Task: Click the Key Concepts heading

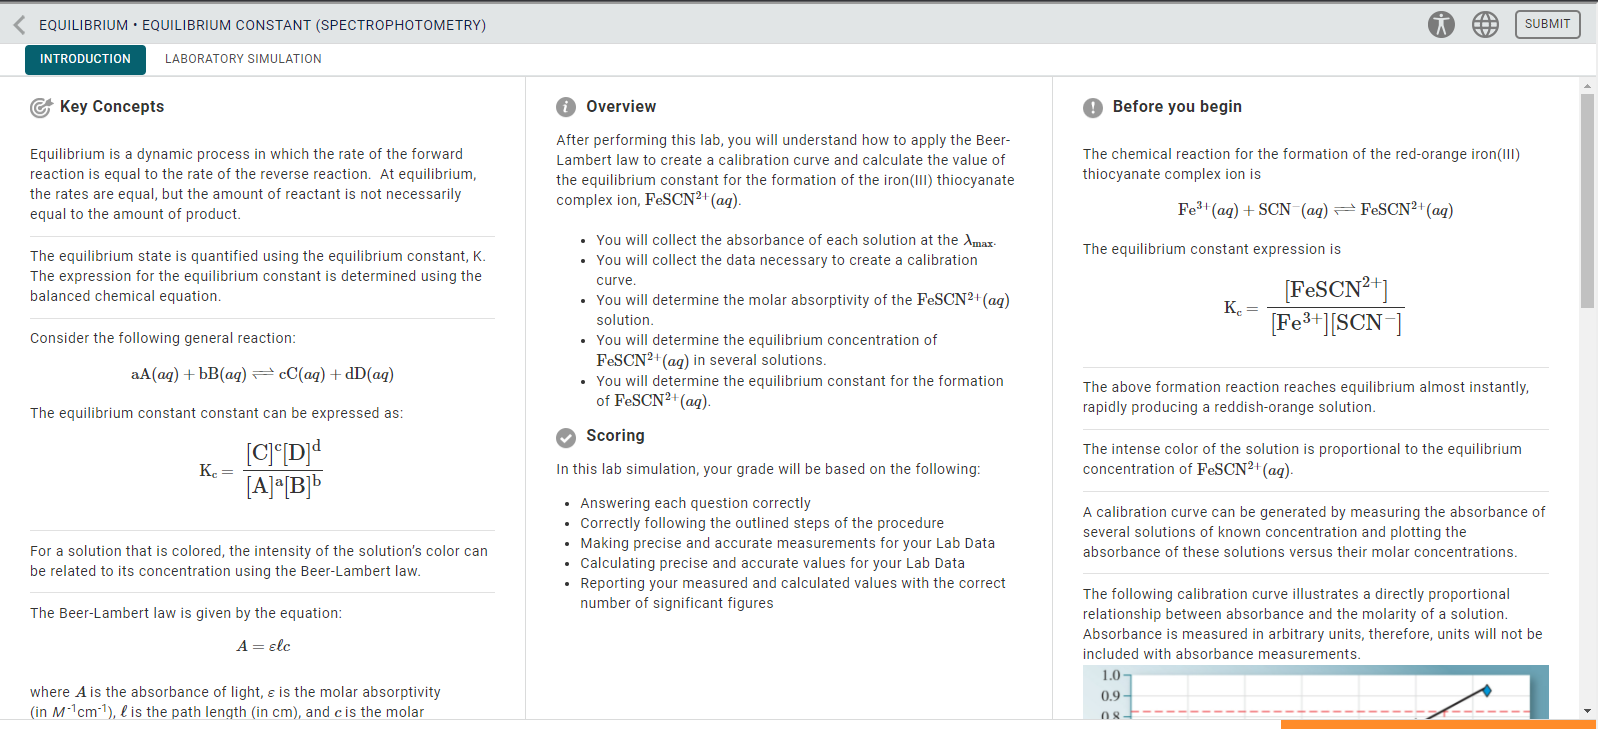Action: pos(112,107)
